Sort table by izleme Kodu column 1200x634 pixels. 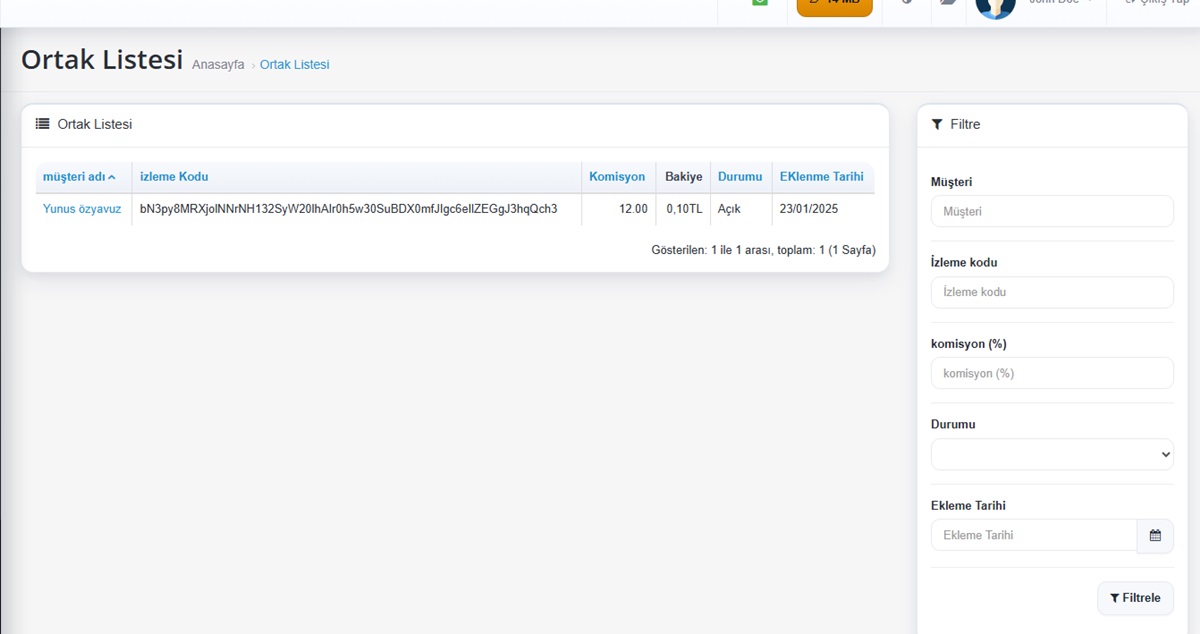[174, 177]
